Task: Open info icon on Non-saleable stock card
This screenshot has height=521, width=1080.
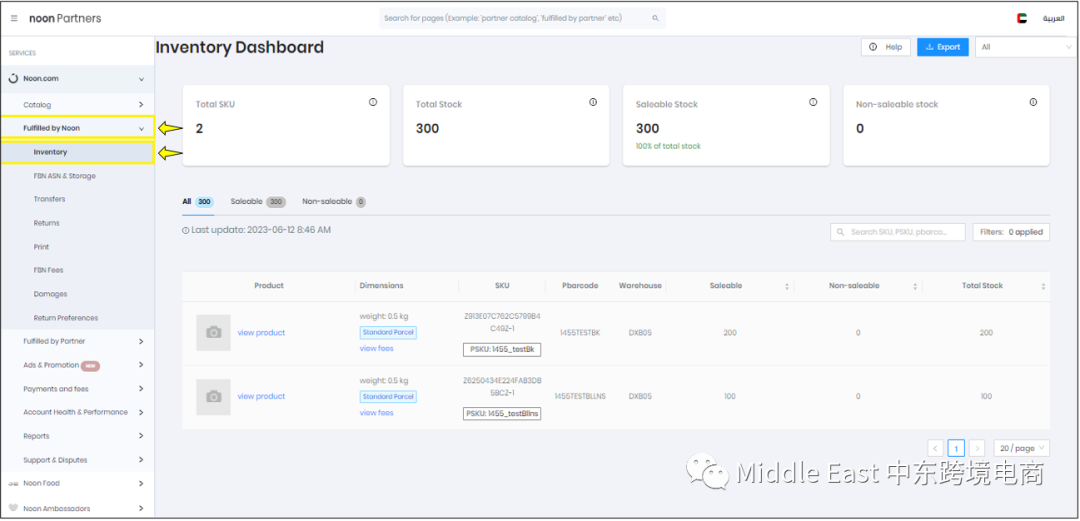Action: (x=1033, y=102)
